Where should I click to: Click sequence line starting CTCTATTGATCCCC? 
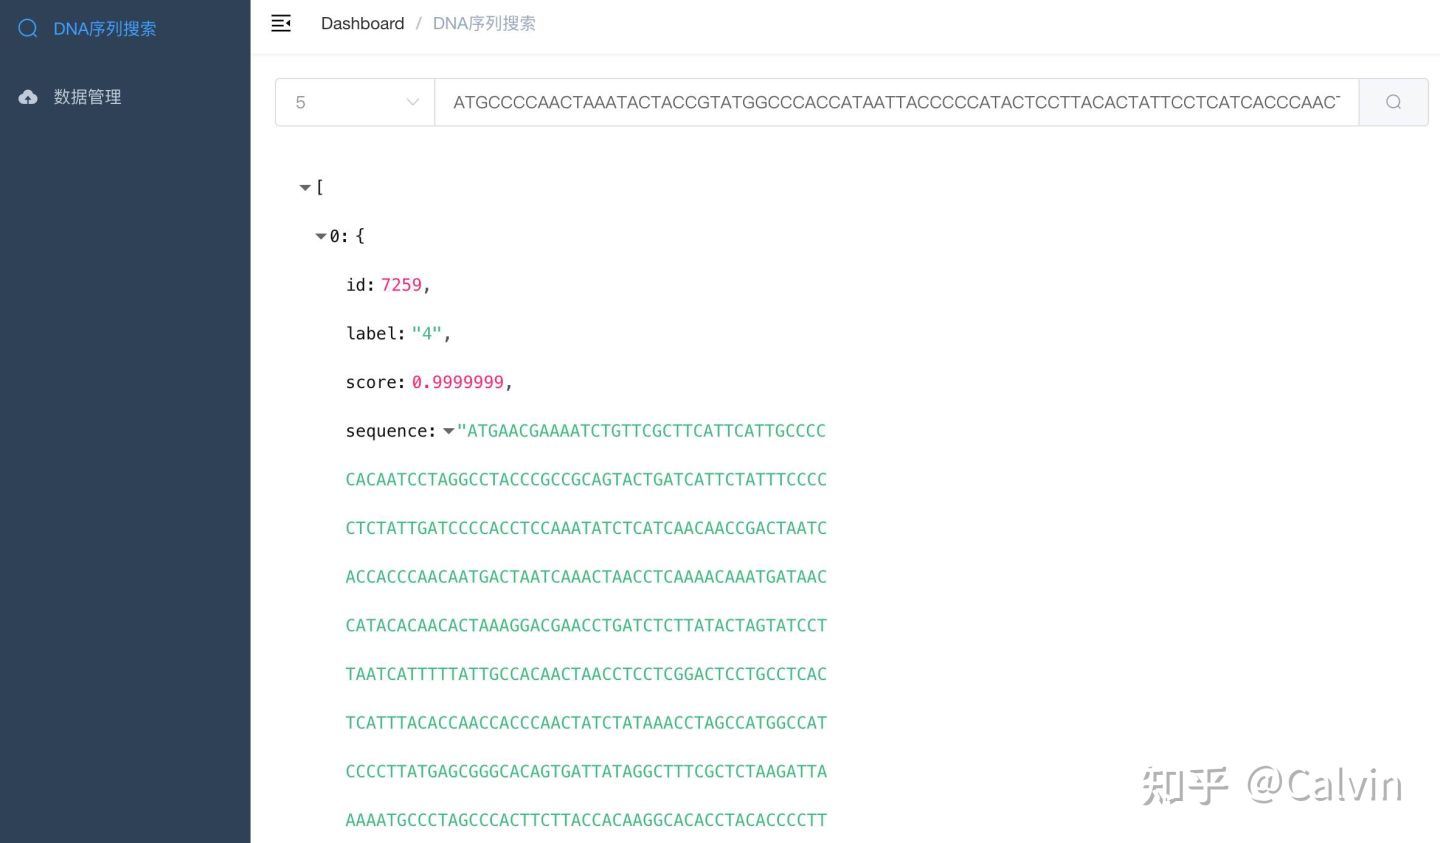pyautogui.click(x=586, y=528)
